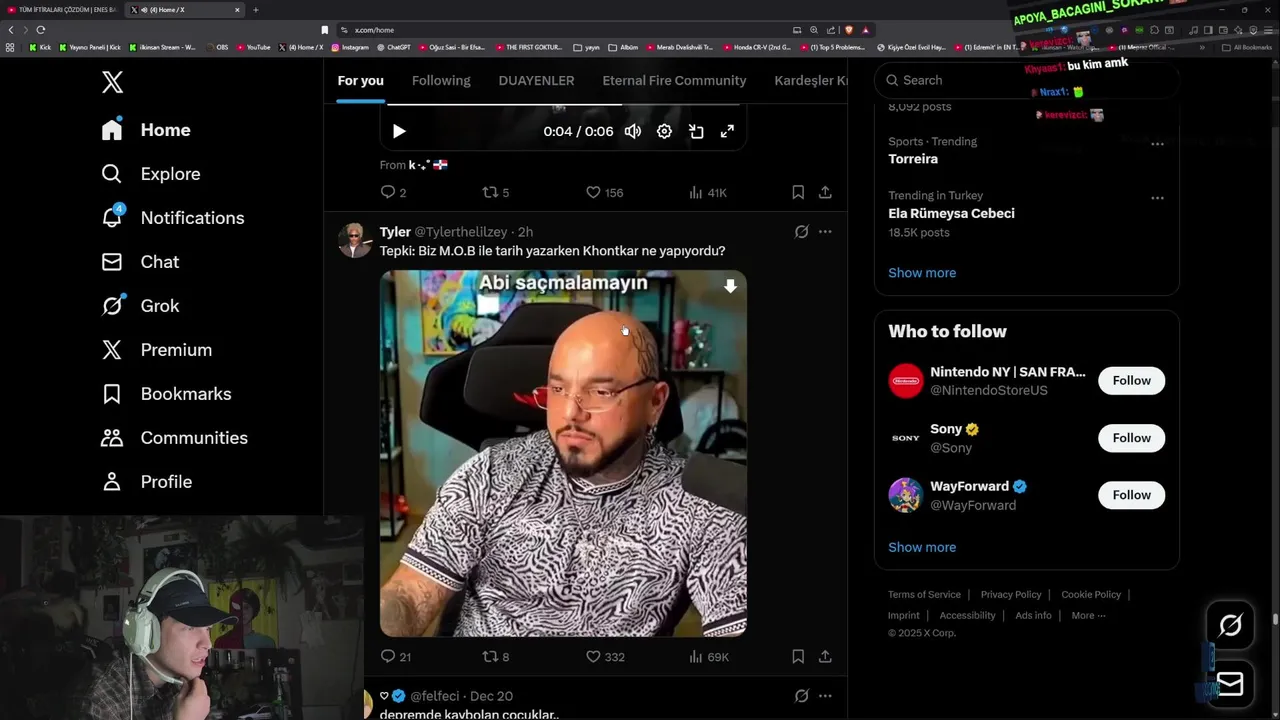Open Notifications with bell icon
This screenshot has width=1280, height=720.
[x=172, y=218]
